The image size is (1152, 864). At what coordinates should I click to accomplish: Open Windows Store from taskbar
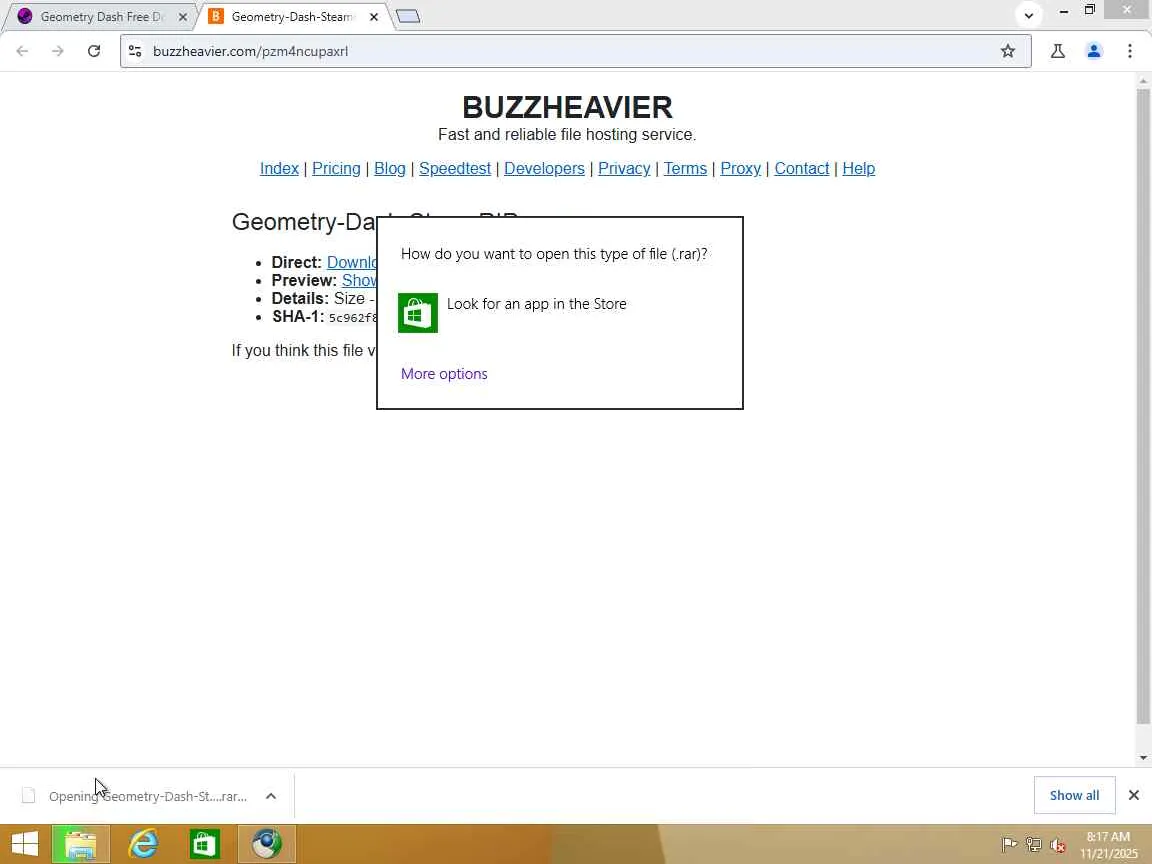(204, 844)
